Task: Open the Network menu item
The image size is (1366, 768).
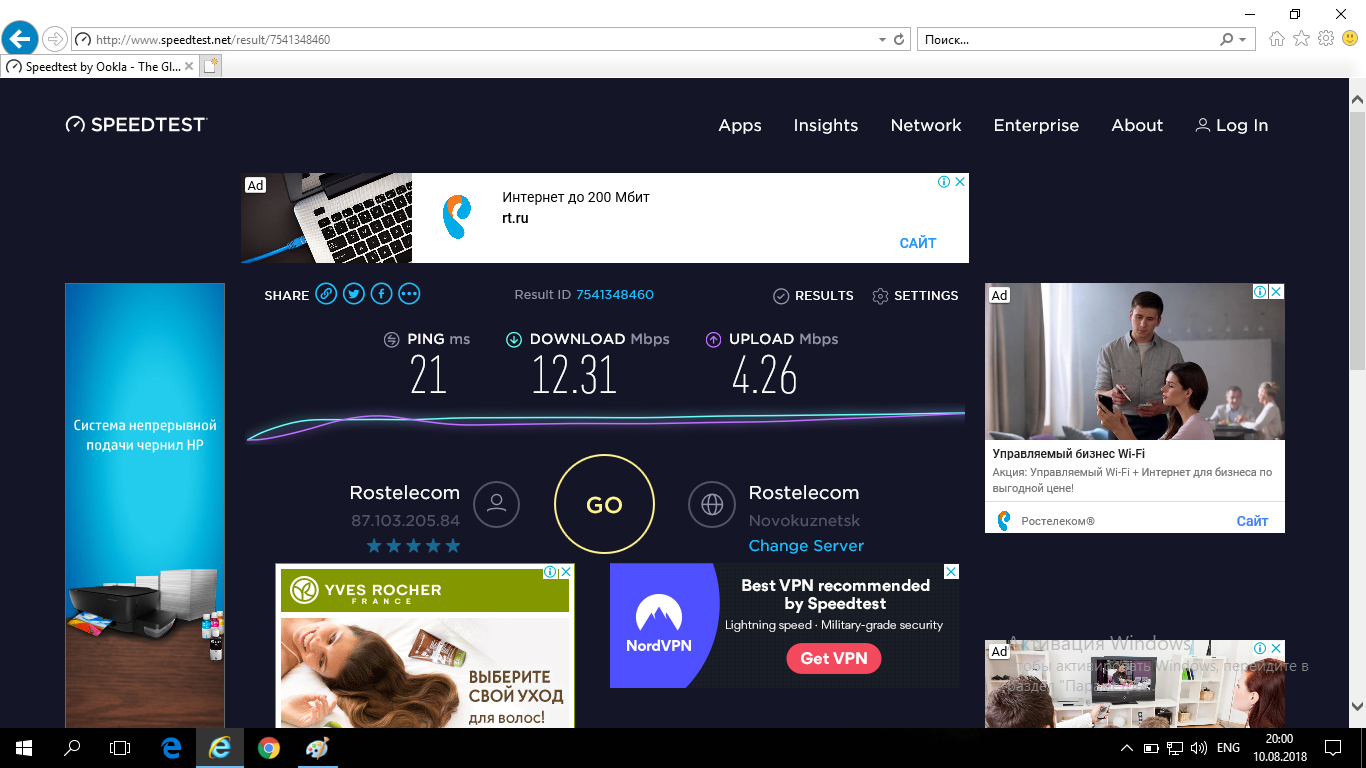Action: [926, 125]
